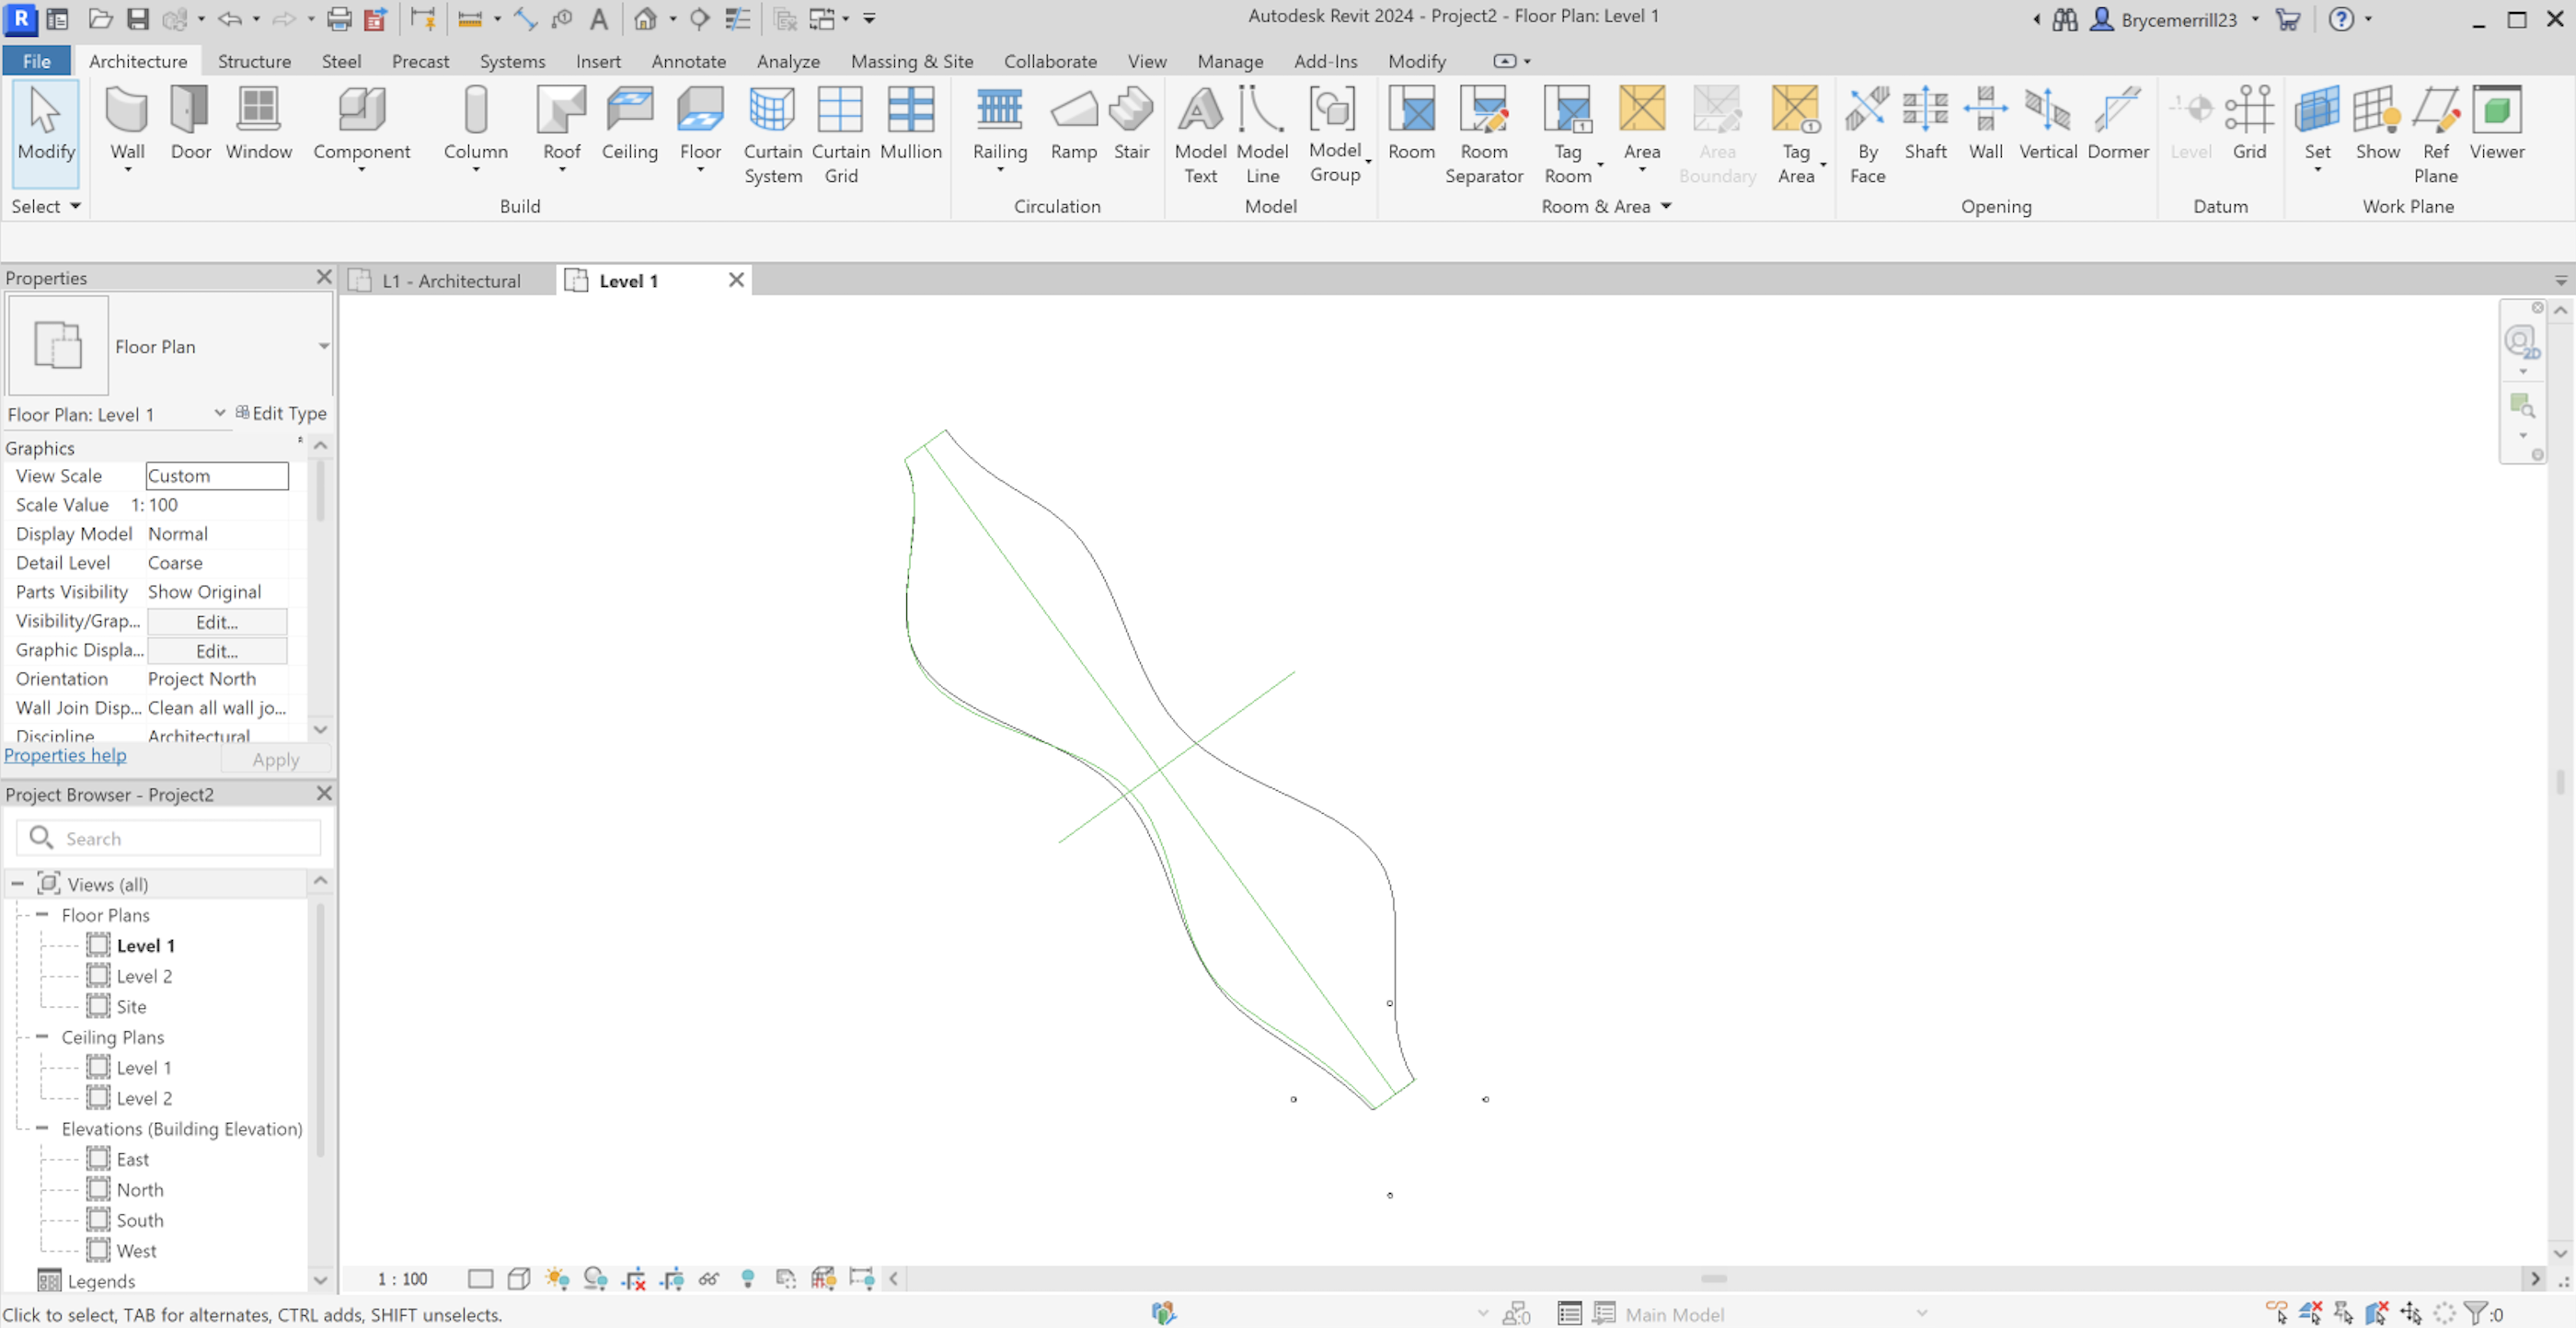Select the Wall tool
The height and width of the screenshot is (1328, 2576).
[x=127, y=125]
